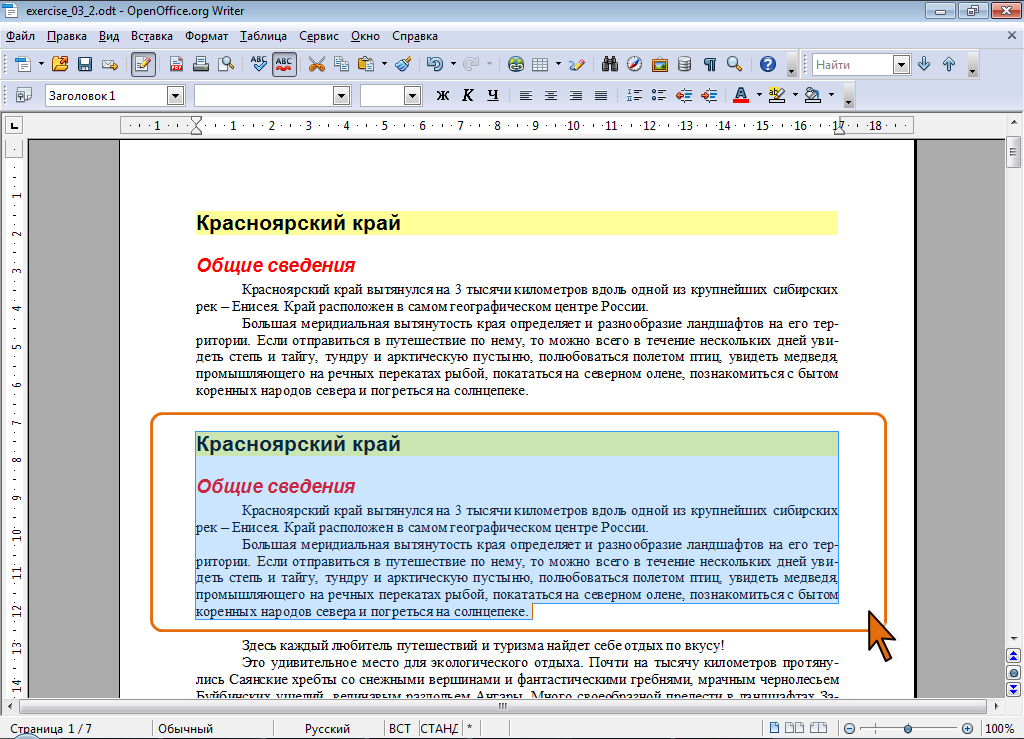
Task: Click the Insert Table icon
Action: [540, 64]
